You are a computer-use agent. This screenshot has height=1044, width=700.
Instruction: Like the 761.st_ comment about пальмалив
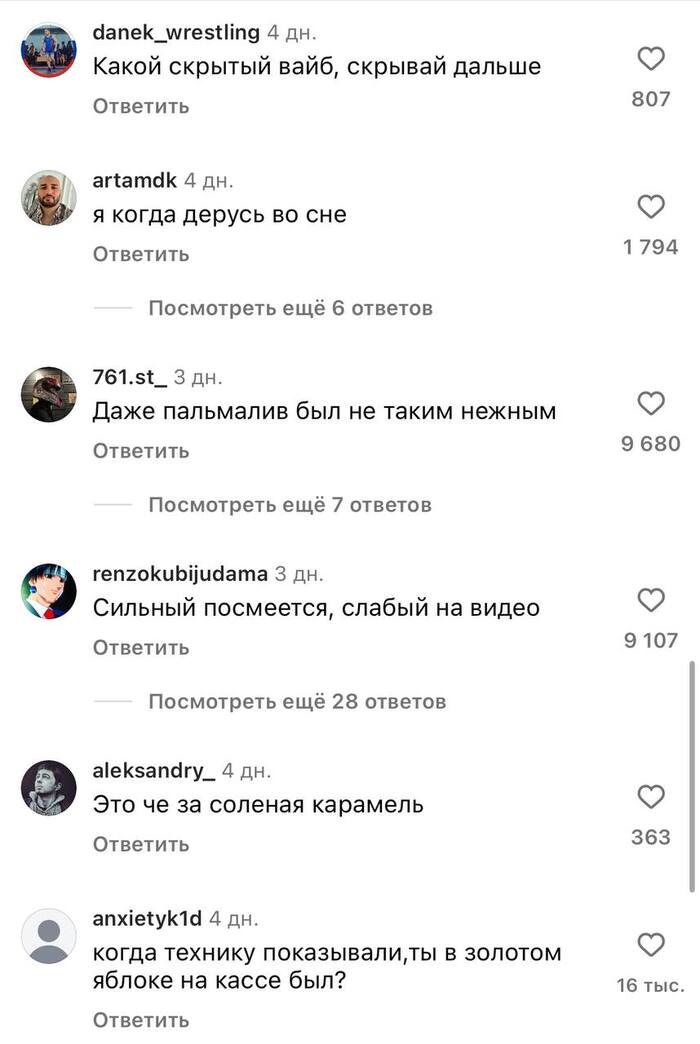pyautogui.click(x=651, y=403)
